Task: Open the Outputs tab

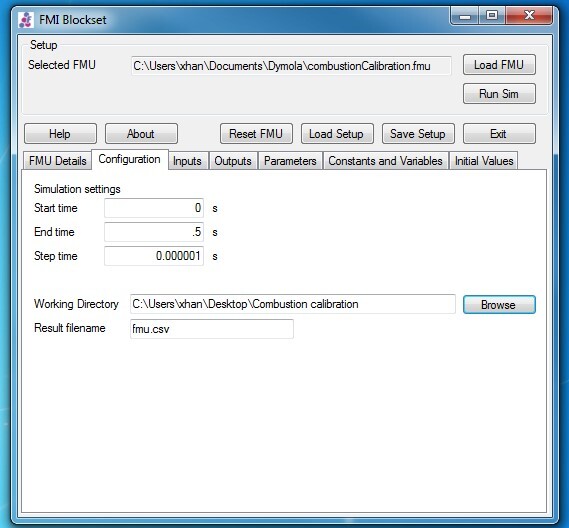Action: click(x=233, y=161)
